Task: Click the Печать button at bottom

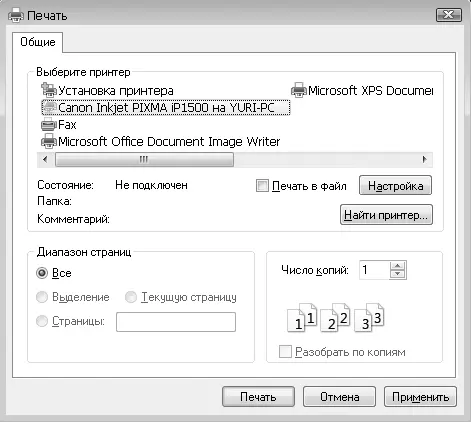Action: pos(258,397)
